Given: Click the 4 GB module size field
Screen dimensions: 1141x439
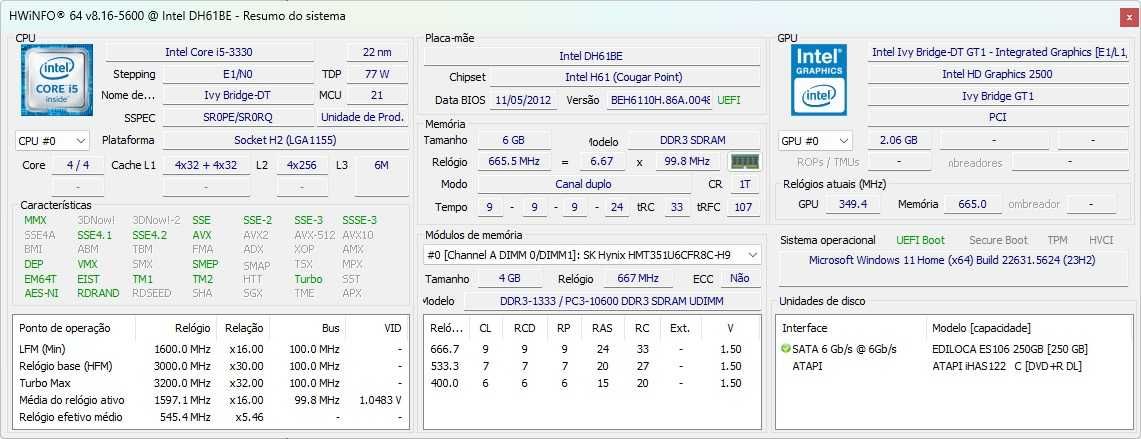Looking at the screenshot, I should (509, 278).
